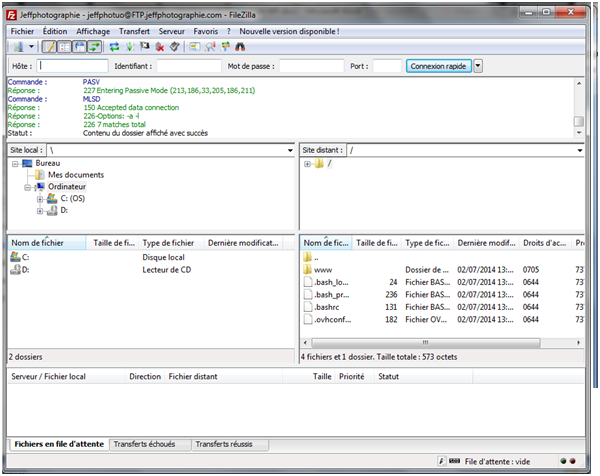Sort local list by Dernière modification
This screenshot has width=600, height=476.
coord(243,243)
